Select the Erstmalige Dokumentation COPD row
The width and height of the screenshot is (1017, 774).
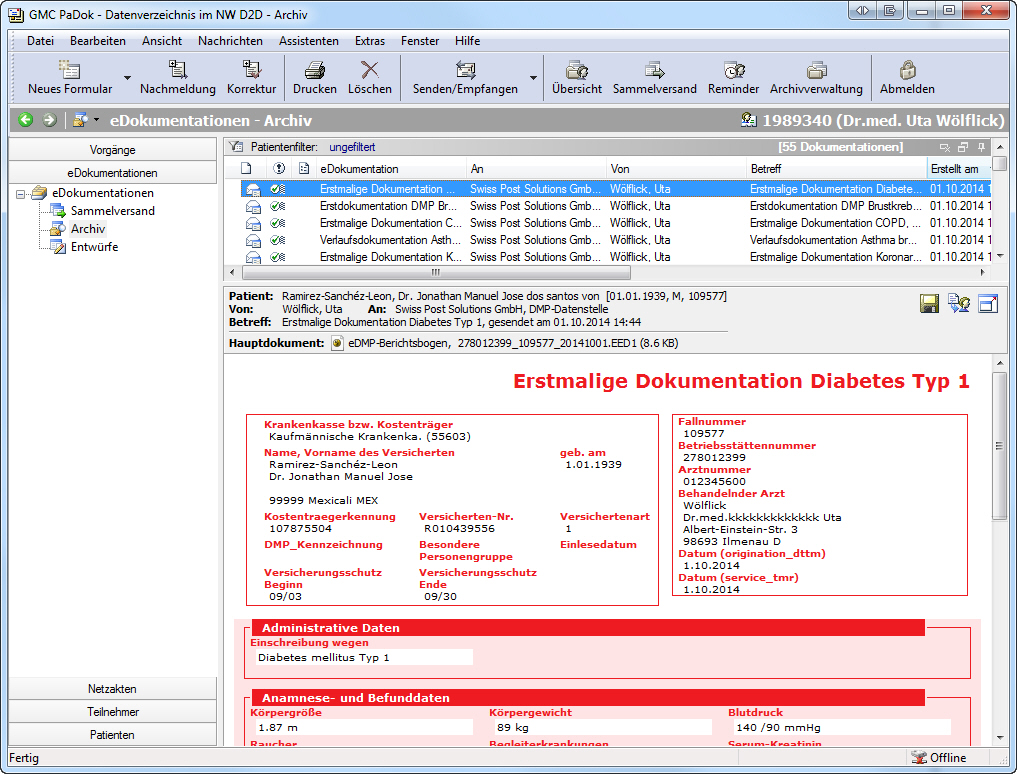616,223
